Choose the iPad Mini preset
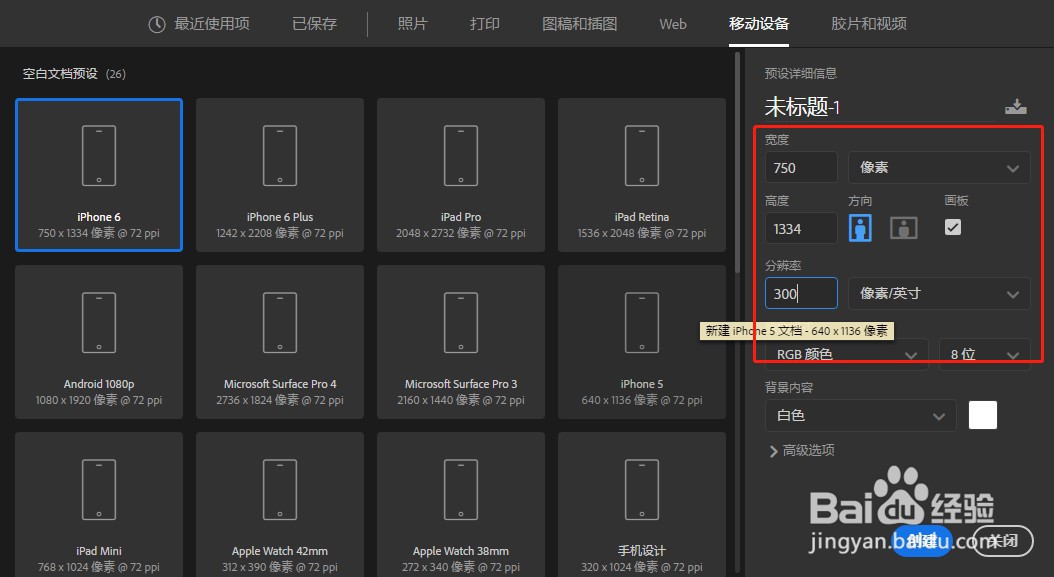 (99, 504)
